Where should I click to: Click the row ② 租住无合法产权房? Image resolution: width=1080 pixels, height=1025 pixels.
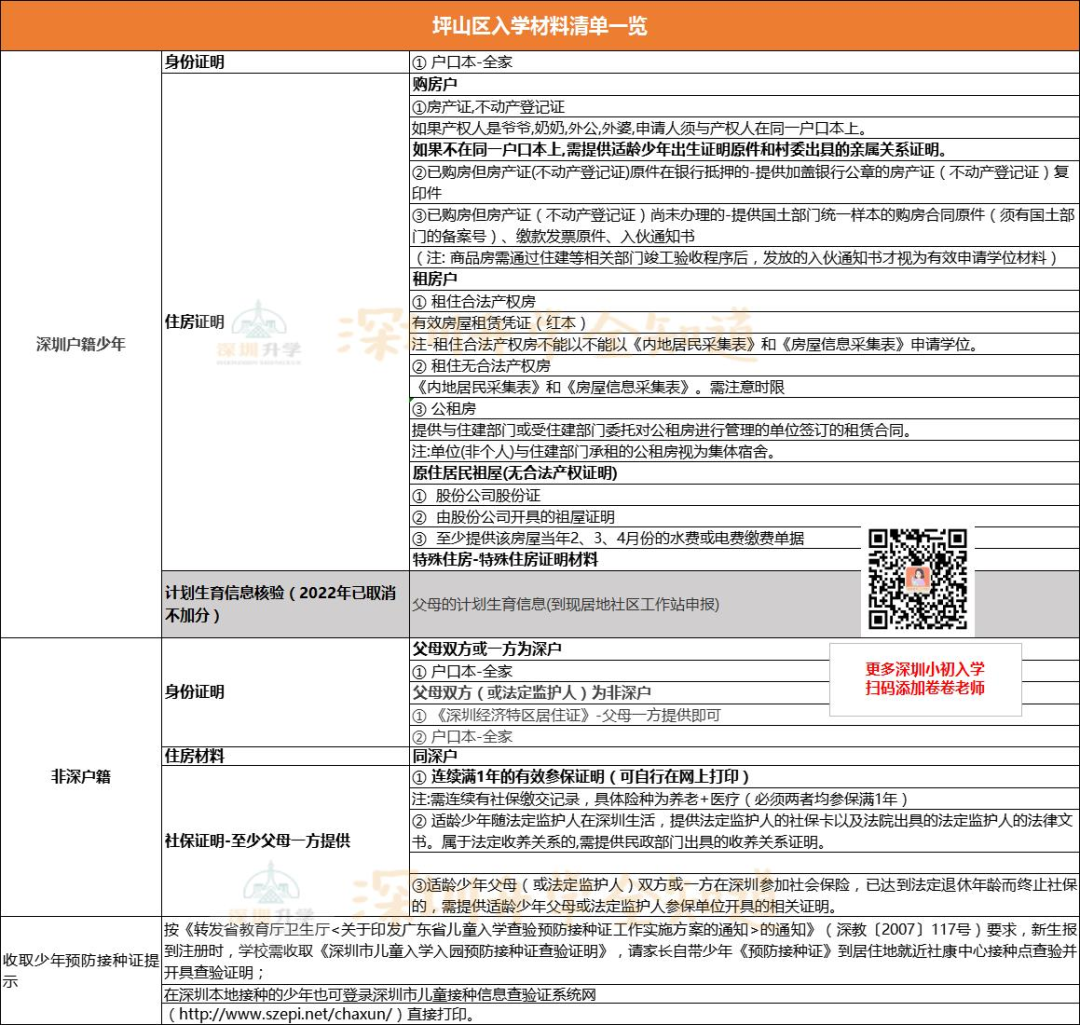[x=744, y=365]
